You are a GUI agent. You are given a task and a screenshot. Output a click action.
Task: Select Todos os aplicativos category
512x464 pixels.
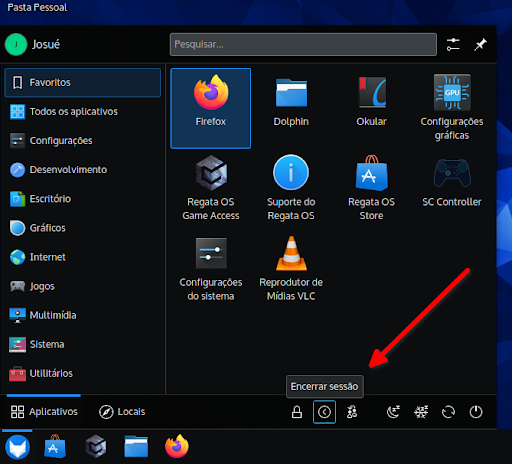(x=83, y=112)
